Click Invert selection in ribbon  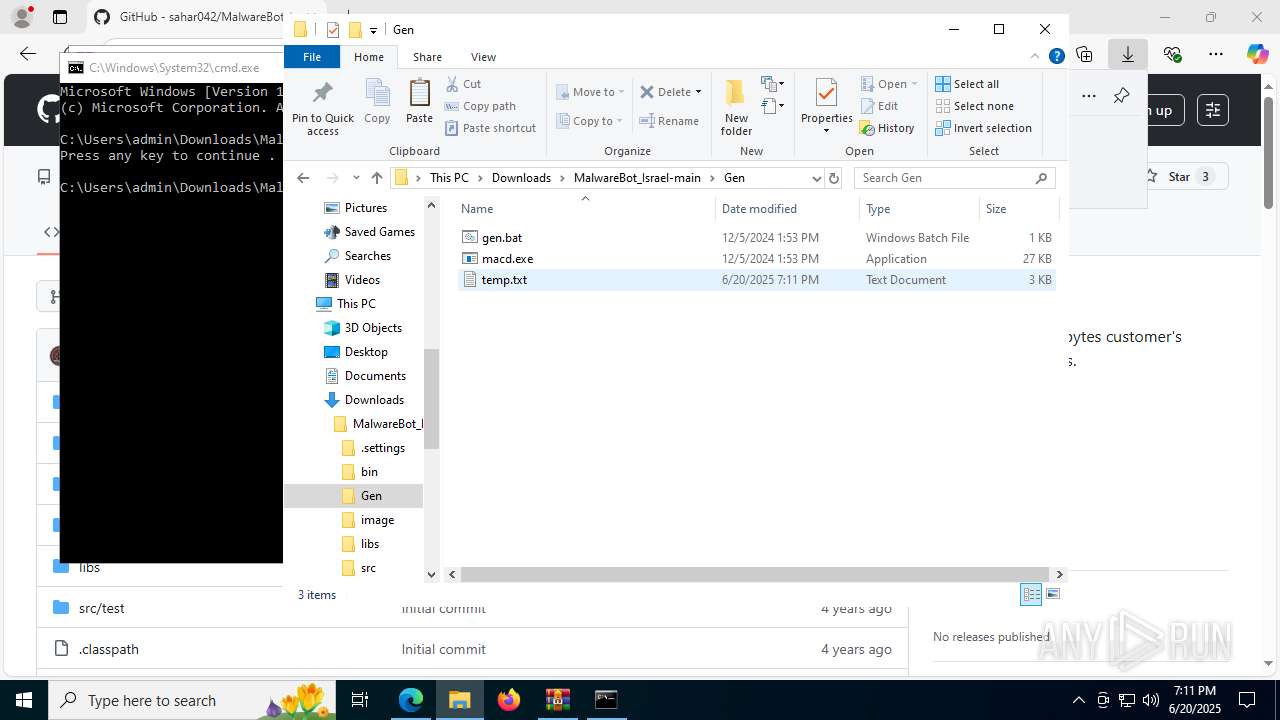coord(983,128)
